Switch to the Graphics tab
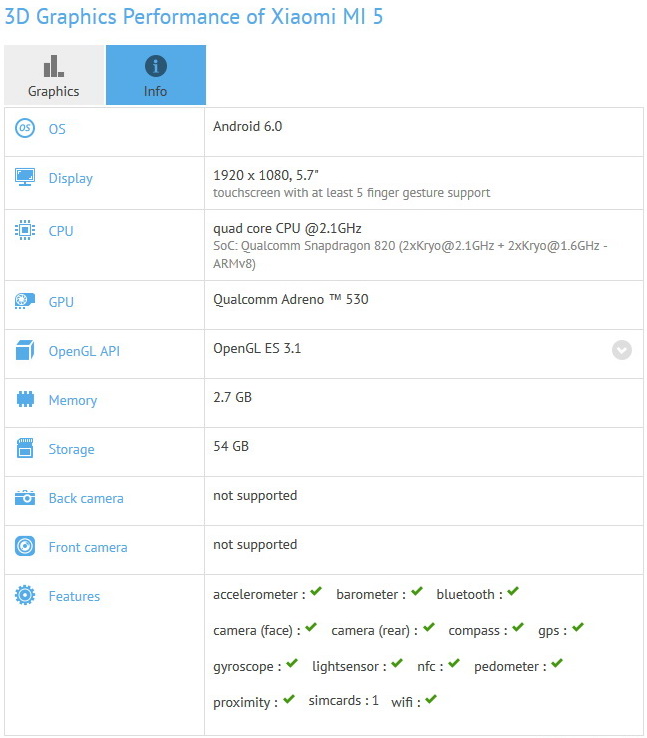This screenshot has height=738, width=647. (53, 76)
